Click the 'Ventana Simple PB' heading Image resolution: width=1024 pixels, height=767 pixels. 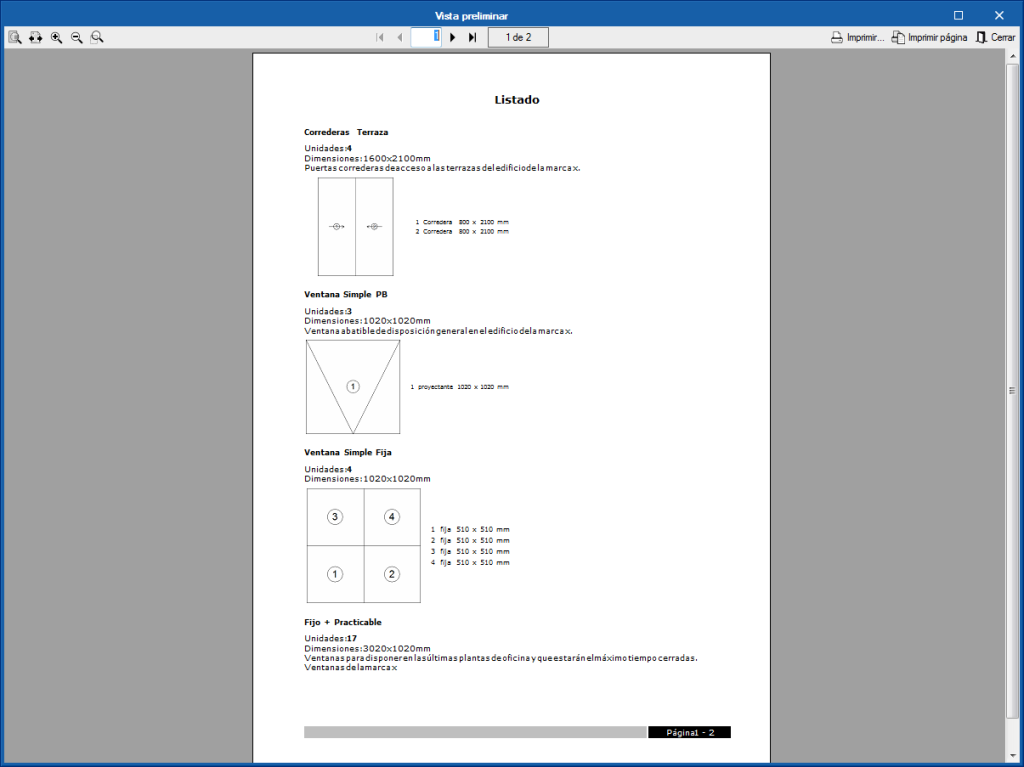pos(345,295)
